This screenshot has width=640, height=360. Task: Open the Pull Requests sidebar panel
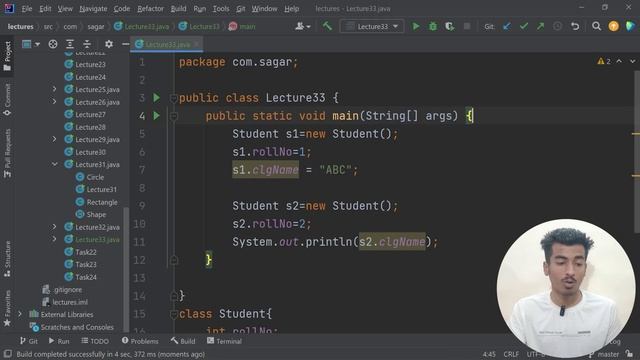(7, 153)
